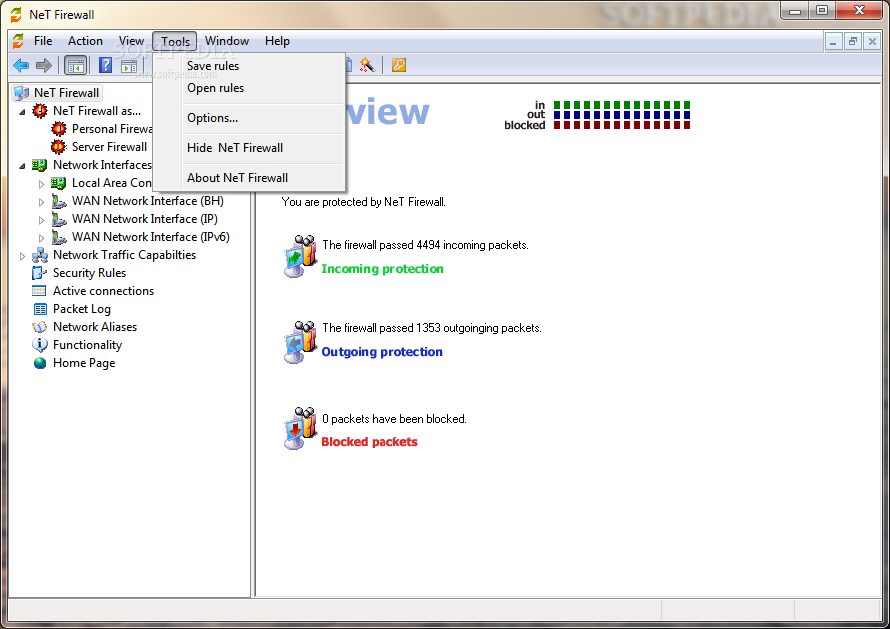This screenshot has width=890, height=629.
Task: Click the blocked packets computer icon
Action: point(300,429)
